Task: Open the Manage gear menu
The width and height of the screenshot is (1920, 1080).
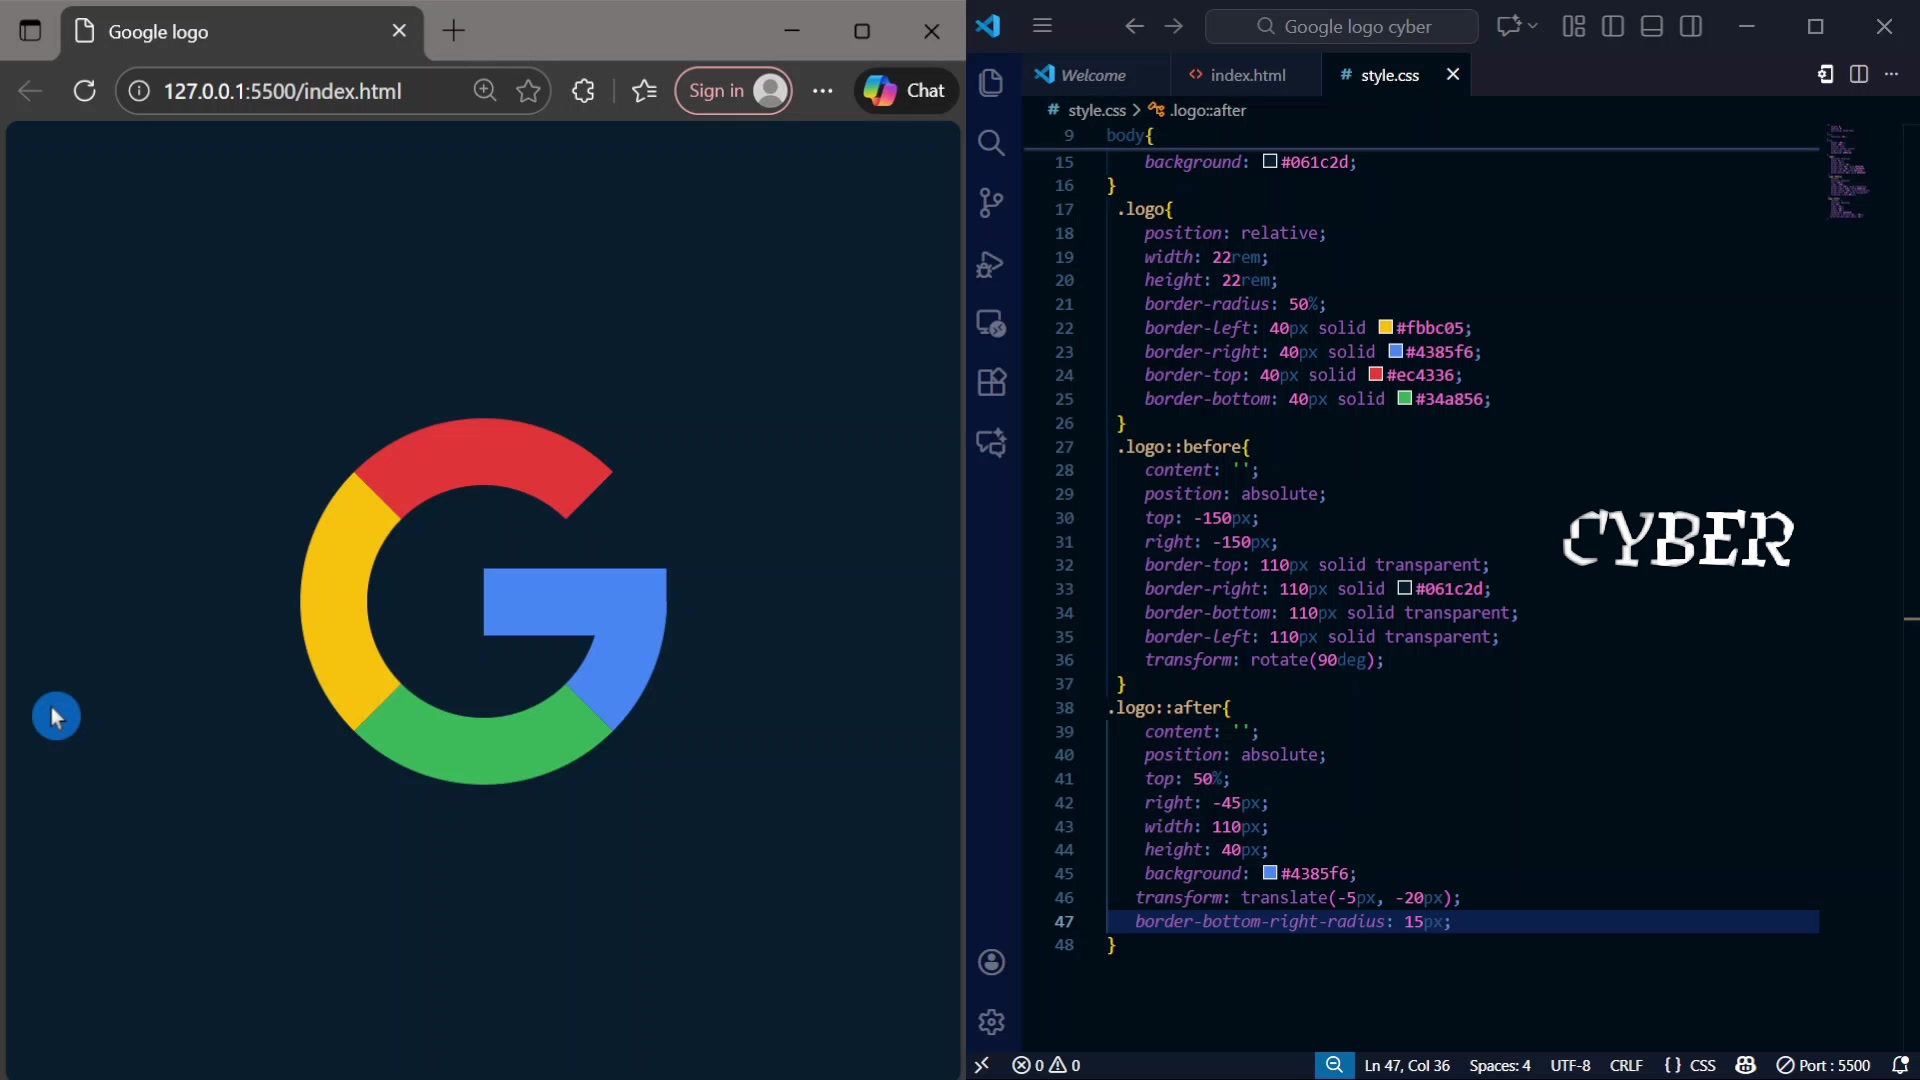Action: click(991, 1022)
